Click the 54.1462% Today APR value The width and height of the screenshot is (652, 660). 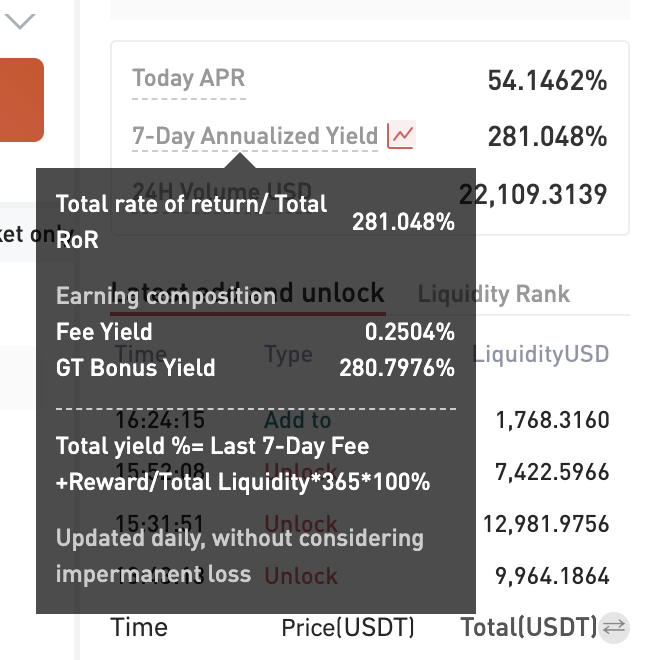click(x=547, y=81)
